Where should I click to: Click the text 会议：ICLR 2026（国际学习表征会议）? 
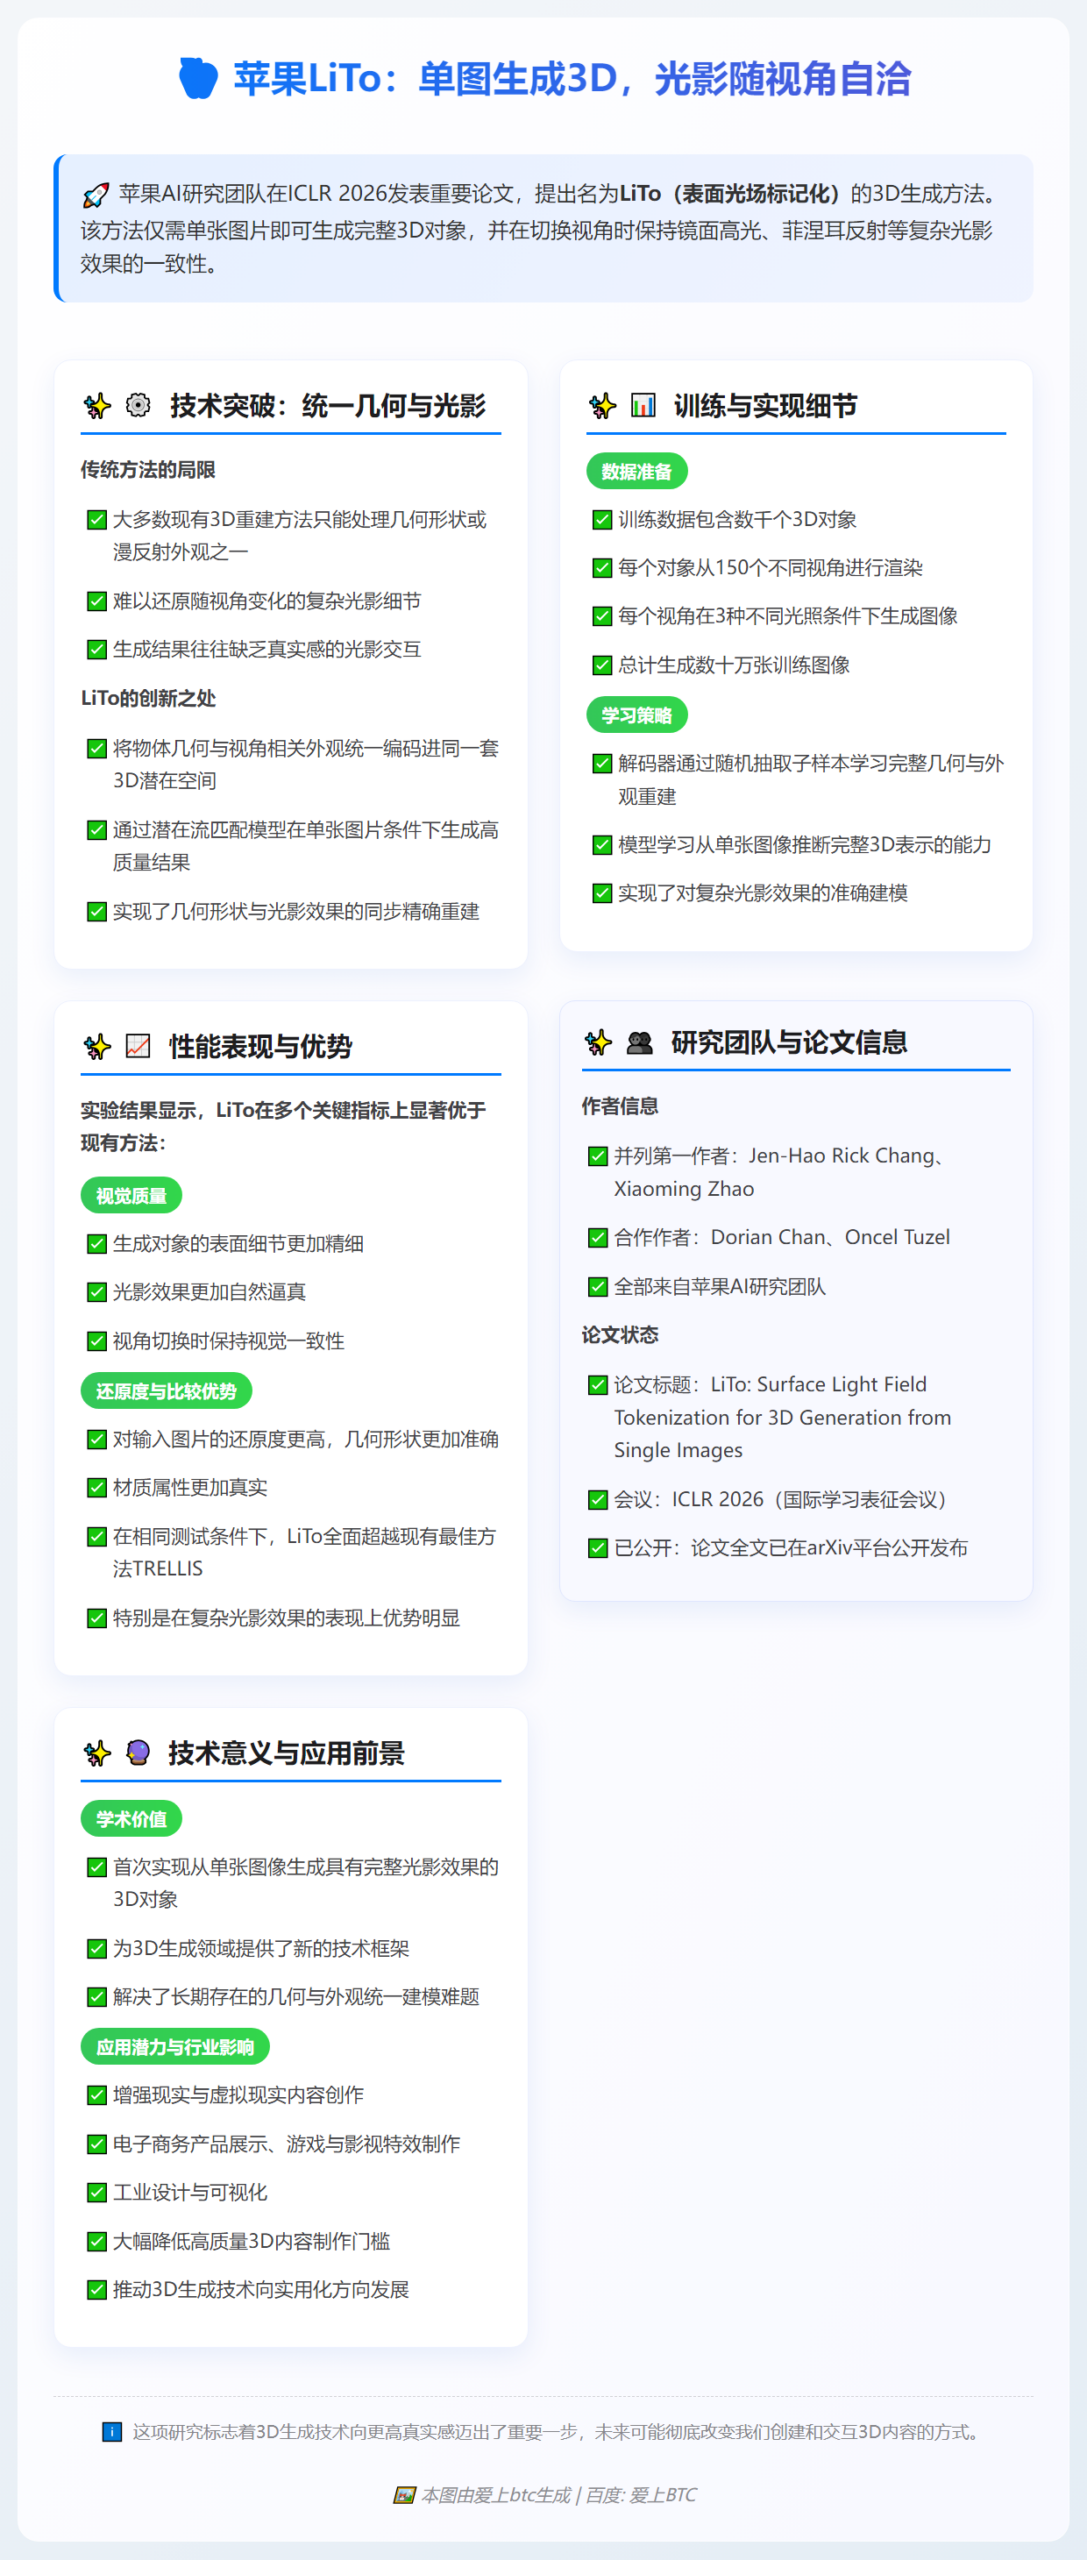coord(780,1499)
